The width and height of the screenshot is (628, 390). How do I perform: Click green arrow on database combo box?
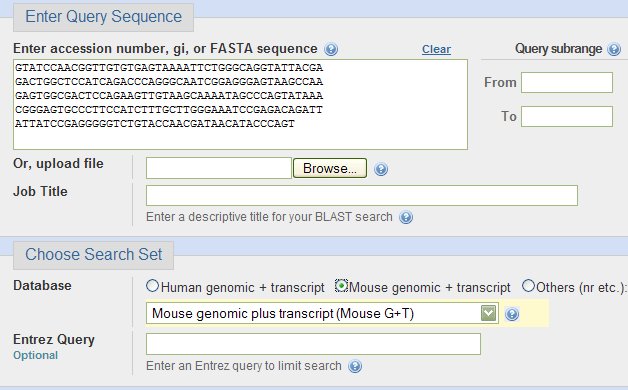pos(488,313)
